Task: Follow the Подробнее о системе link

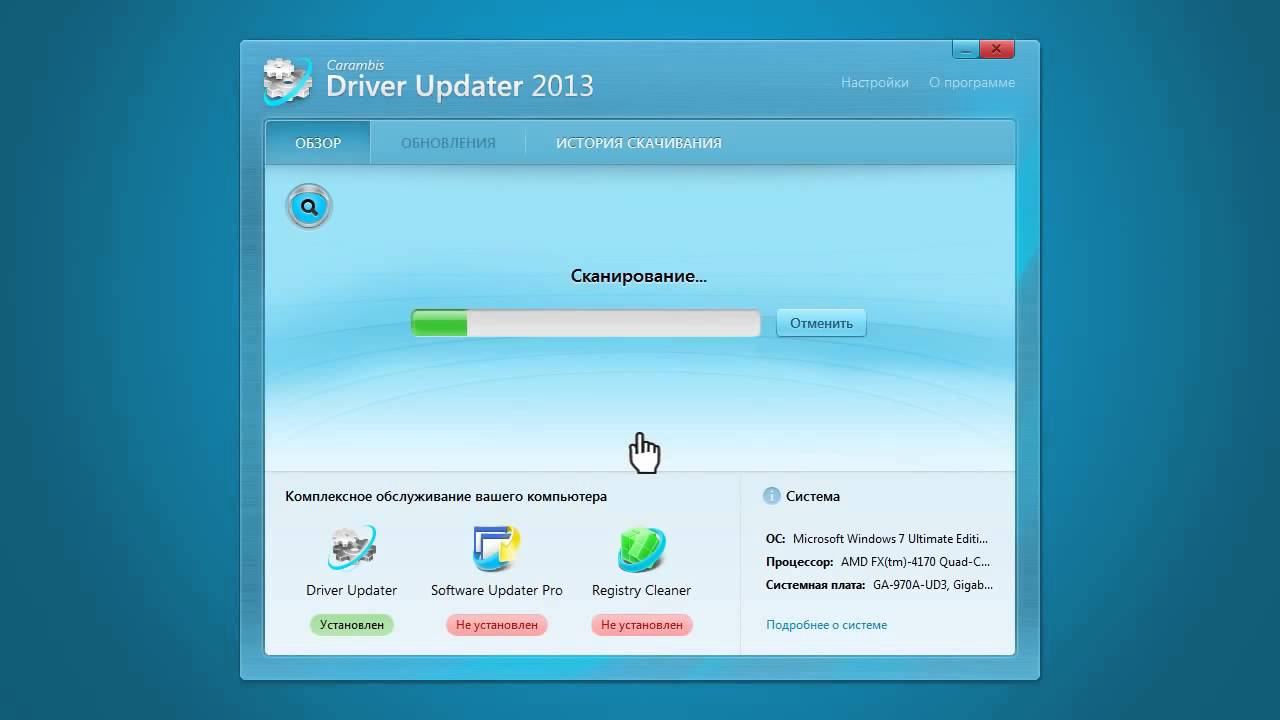Action: tap(826, 625)
